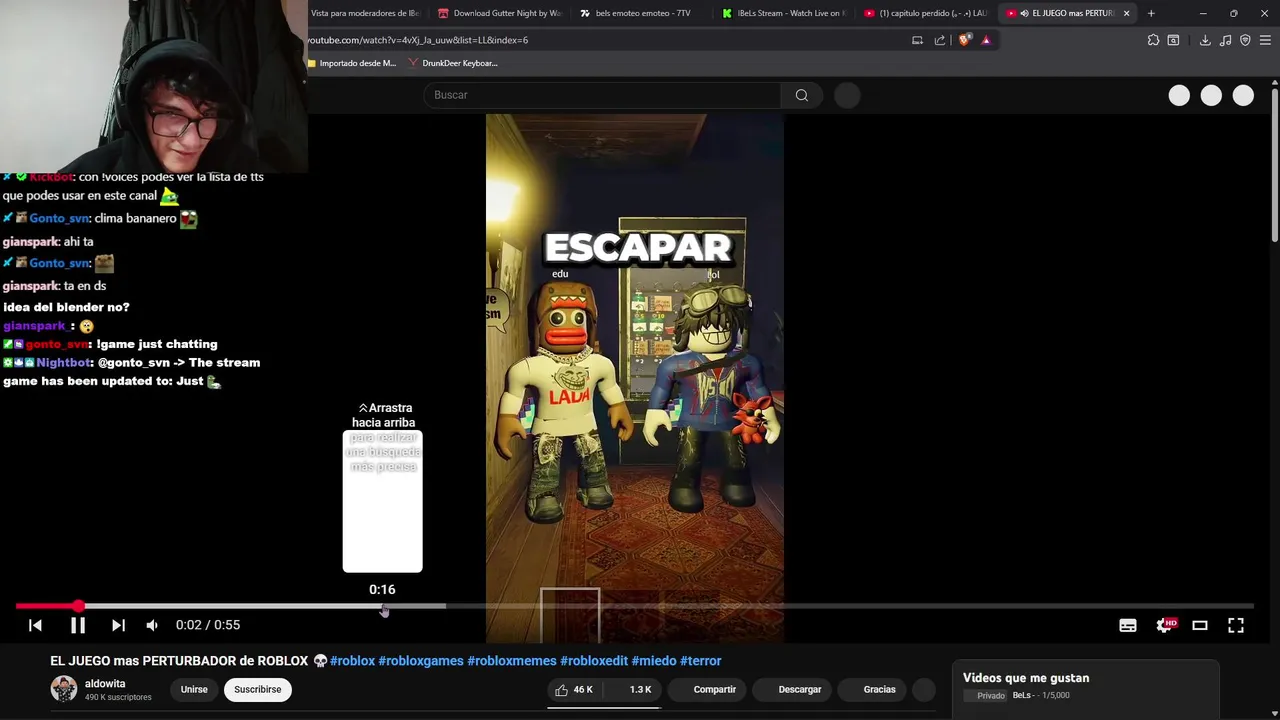Open the aldowita channel avatar

pos(64,689)
